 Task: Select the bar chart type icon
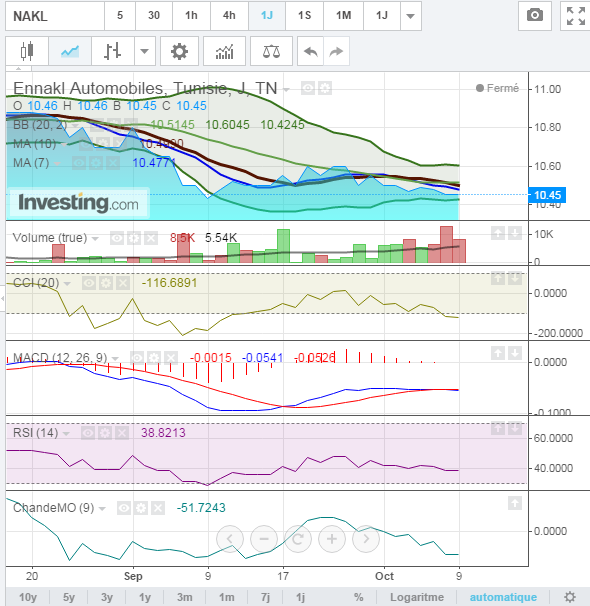tap(113, 51)
